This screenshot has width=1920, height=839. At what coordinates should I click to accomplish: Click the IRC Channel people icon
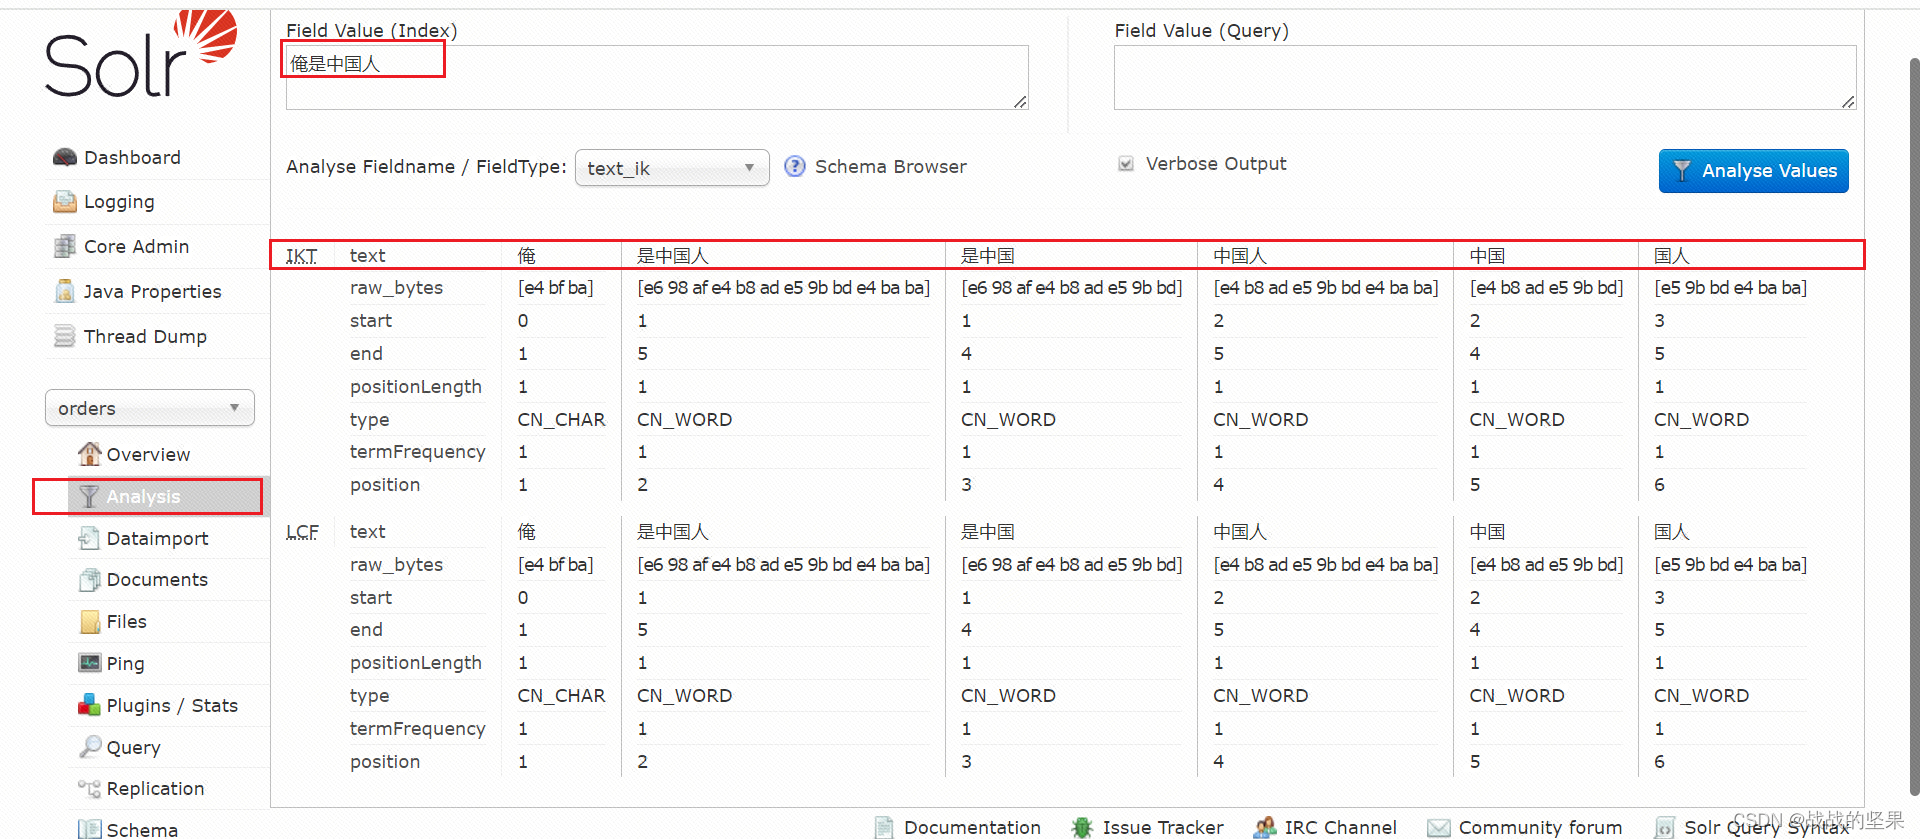[1265, 827]
